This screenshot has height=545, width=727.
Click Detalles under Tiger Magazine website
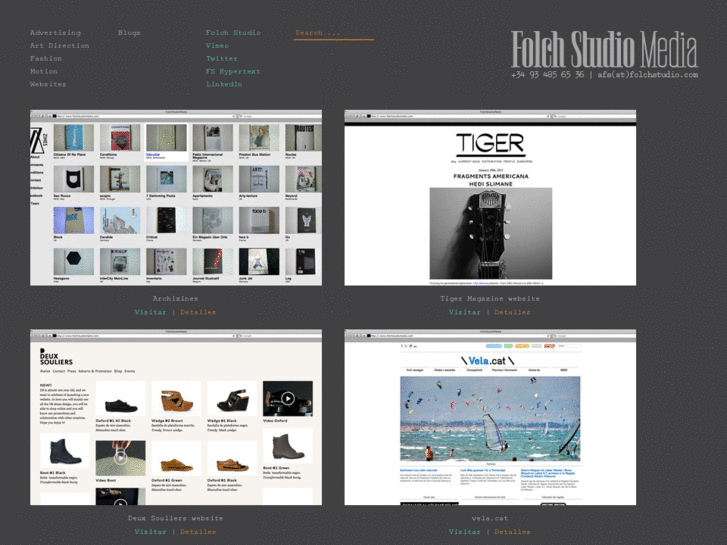(512, 312)
